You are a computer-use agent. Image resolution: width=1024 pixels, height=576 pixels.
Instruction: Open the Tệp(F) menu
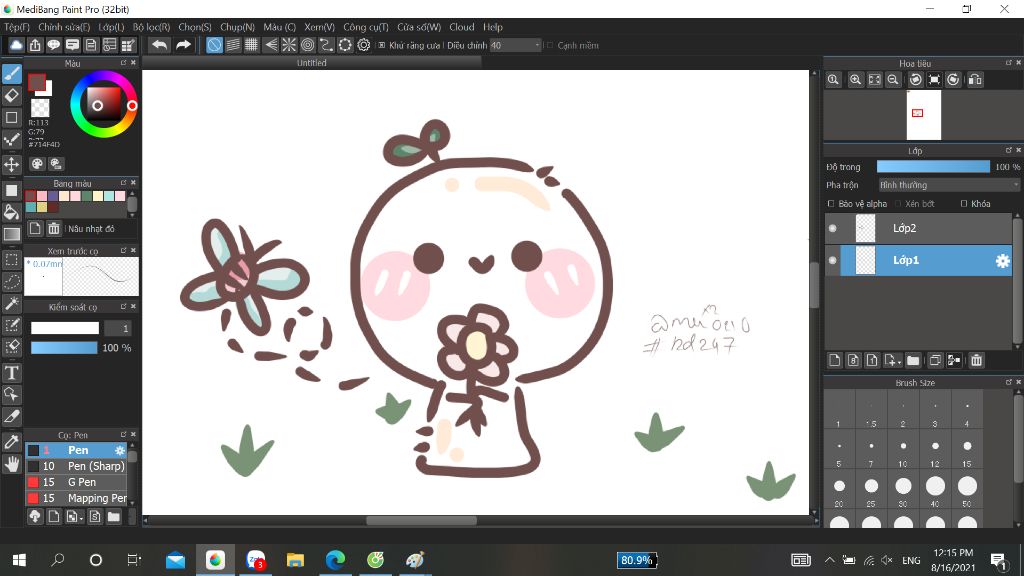[x=17, y=27]
